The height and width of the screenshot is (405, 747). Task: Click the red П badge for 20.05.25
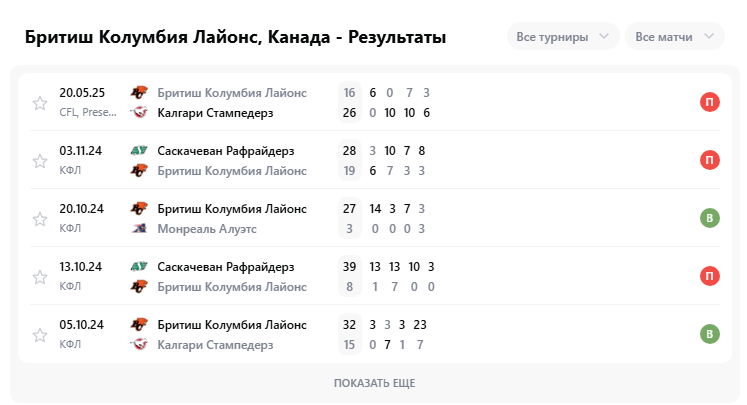[709, 102]
